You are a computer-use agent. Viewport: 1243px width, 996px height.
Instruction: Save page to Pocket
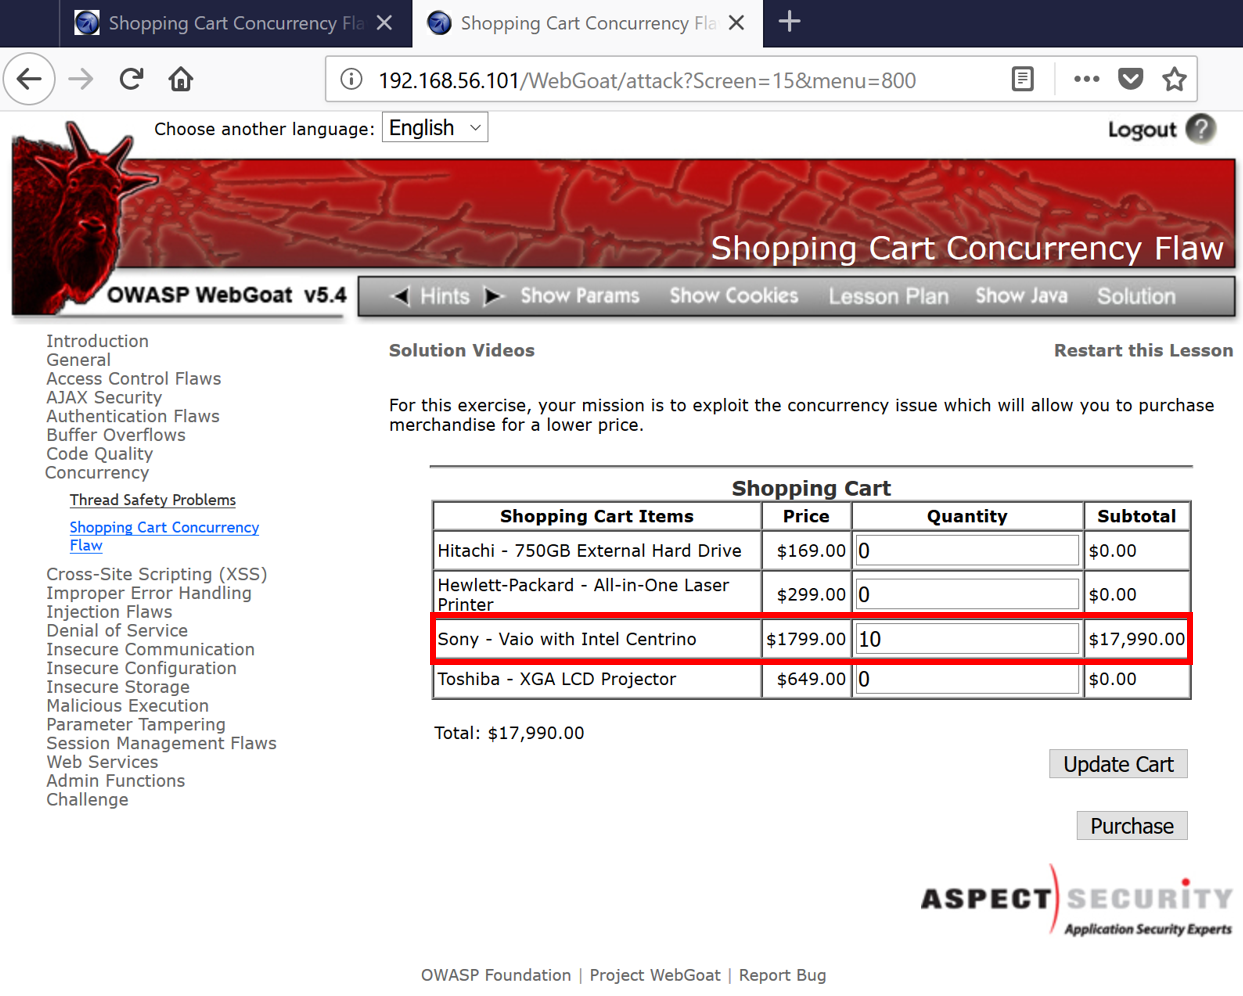click(x=1130, y=79)
